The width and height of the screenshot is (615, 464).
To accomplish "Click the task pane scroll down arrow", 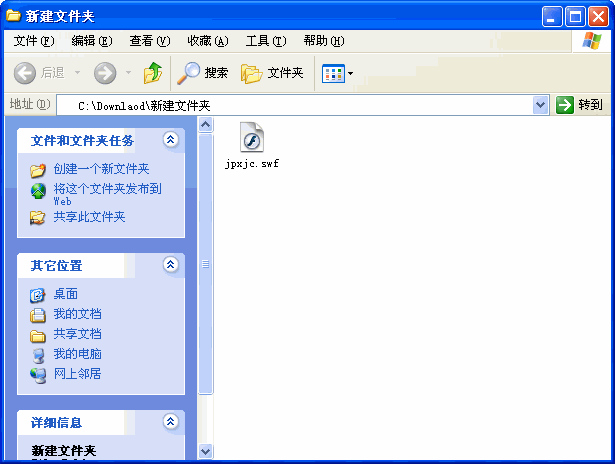I will [206, 451].
